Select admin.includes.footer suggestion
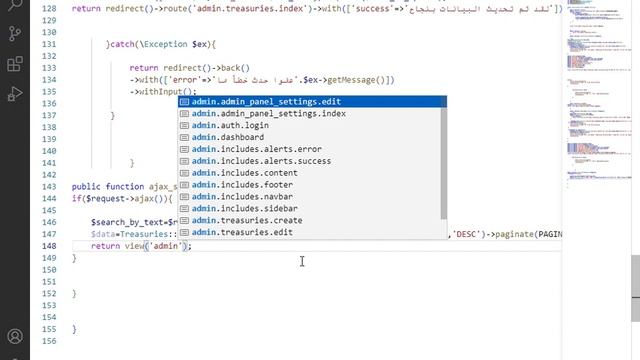This screenshot has width=640, height=360. coord(309,184)
